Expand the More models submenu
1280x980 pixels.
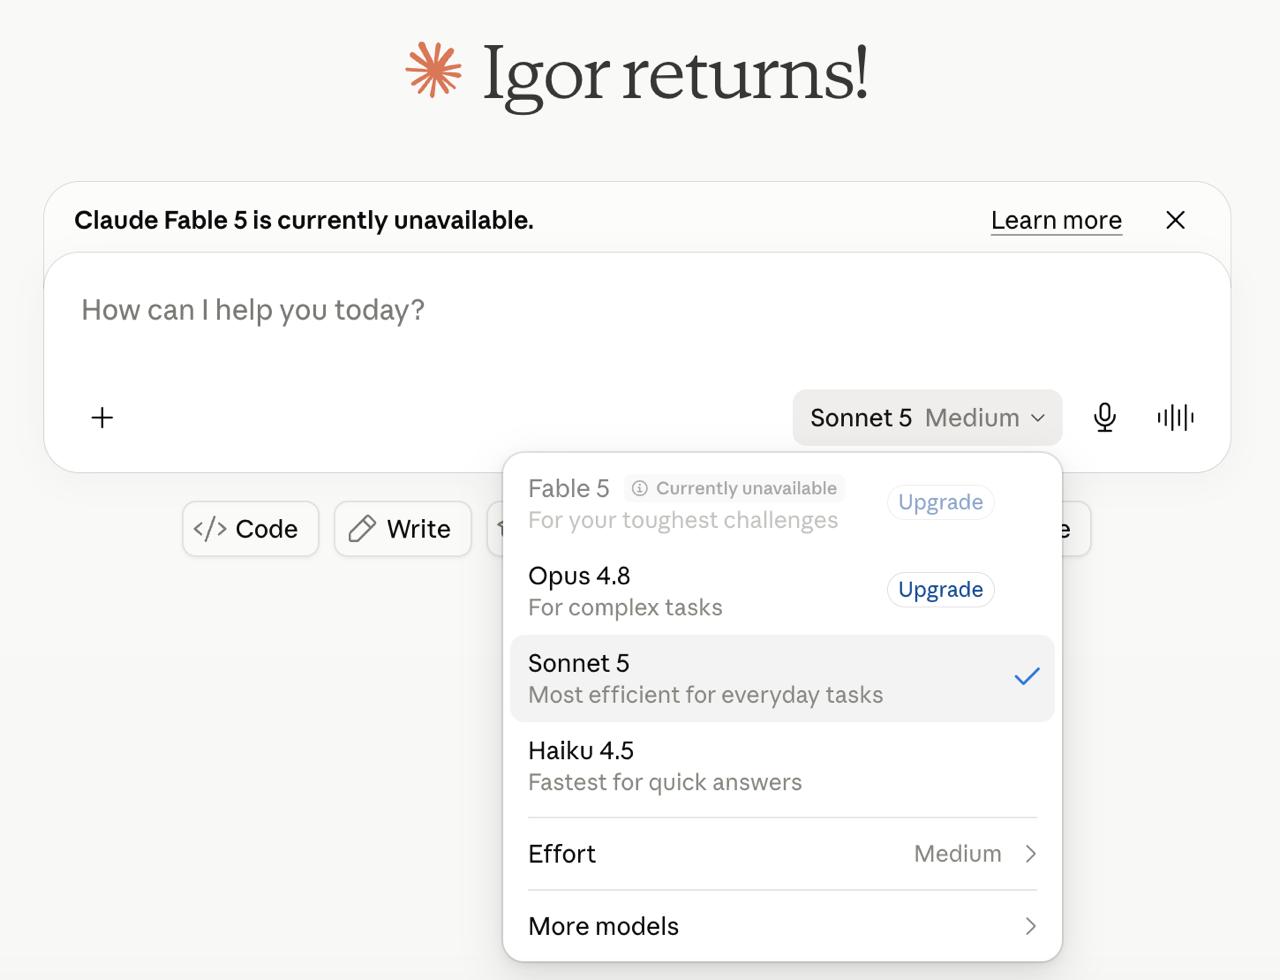pyautogui.click(x=782, y=926)
